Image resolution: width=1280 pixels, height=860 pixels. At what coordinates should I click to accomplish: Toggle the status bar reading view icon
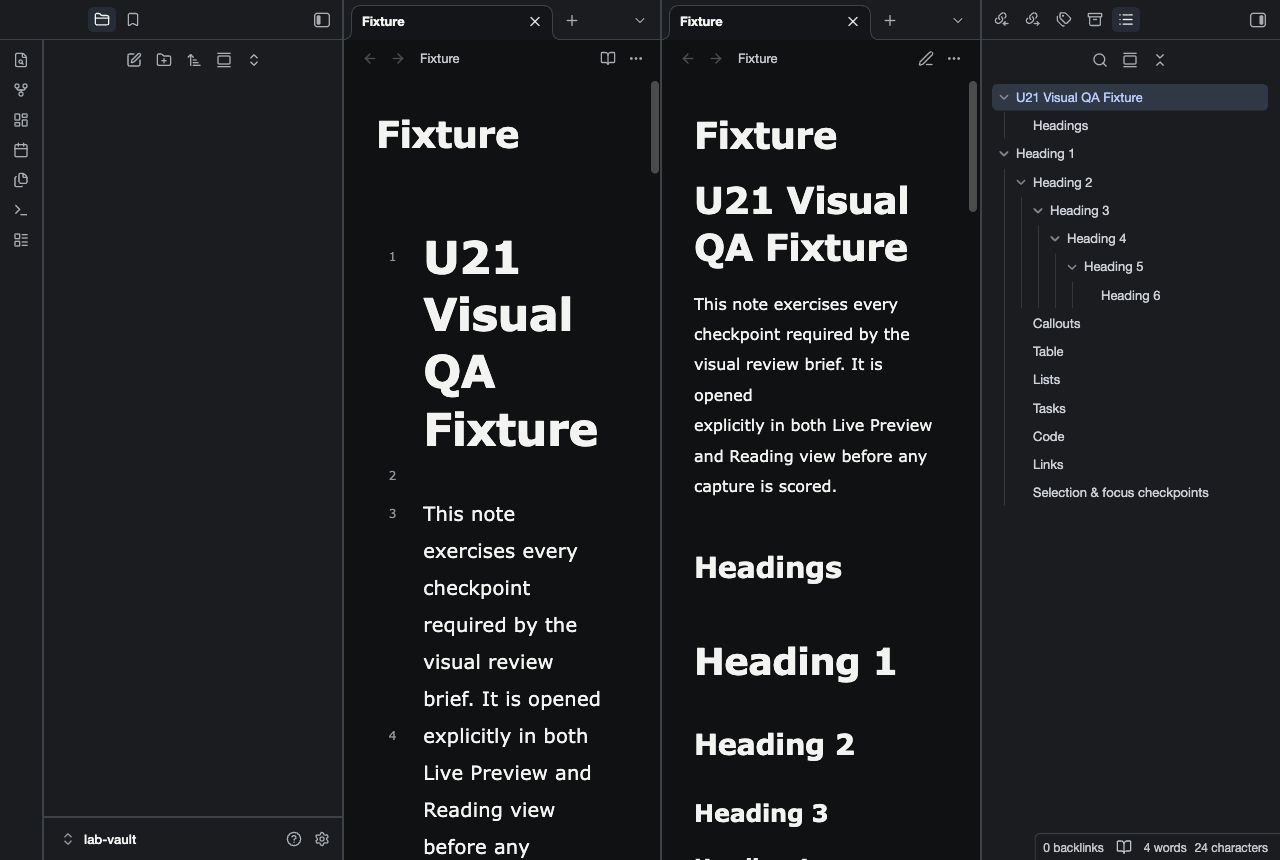[x=1124, y=847]
